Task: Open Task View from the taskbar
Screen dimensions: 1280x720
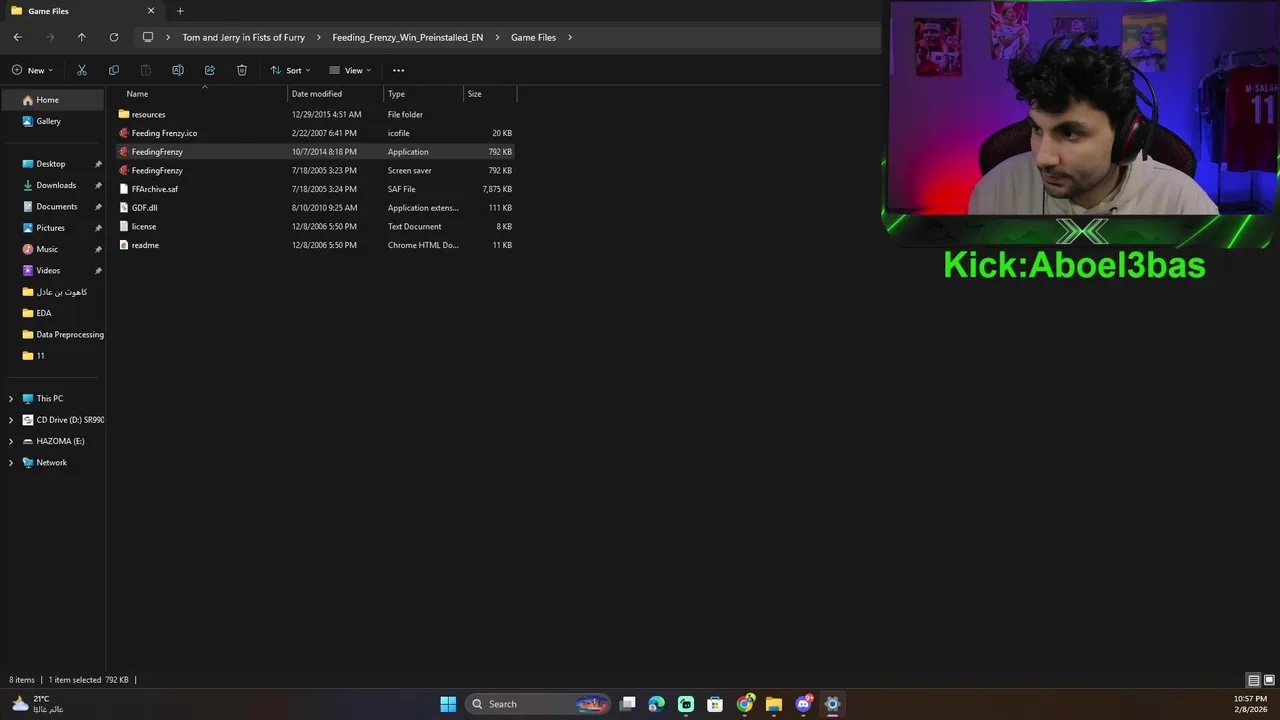Action: pos(628,704)
